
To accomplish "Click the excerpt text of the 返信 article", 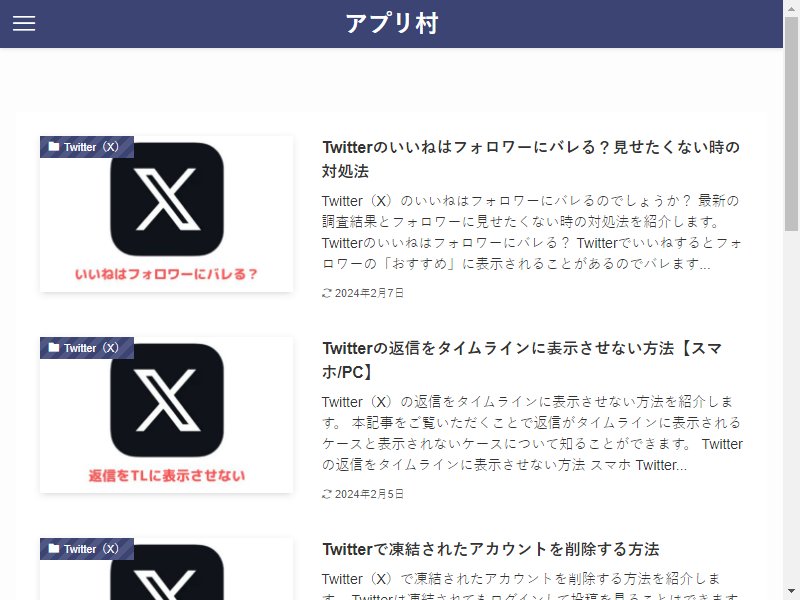I will pos(532,433).
